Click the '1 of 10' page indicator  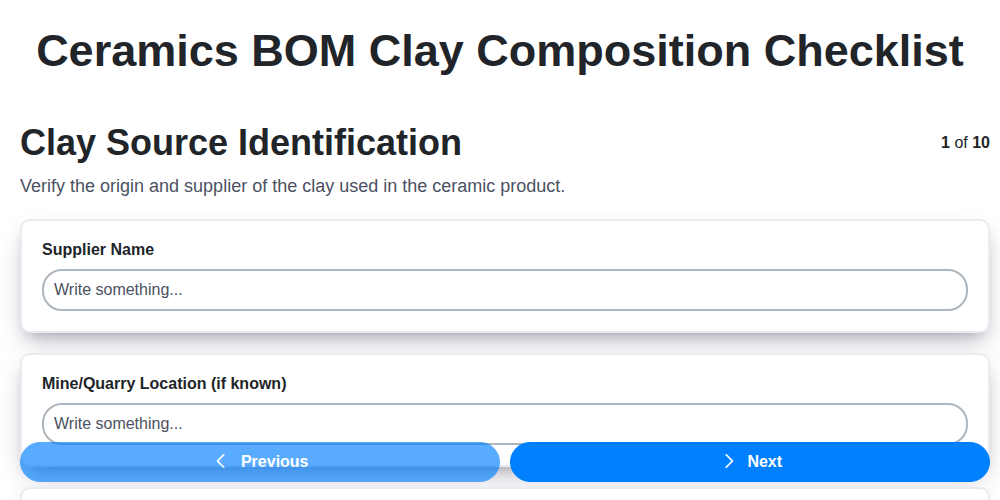point(965,143)
